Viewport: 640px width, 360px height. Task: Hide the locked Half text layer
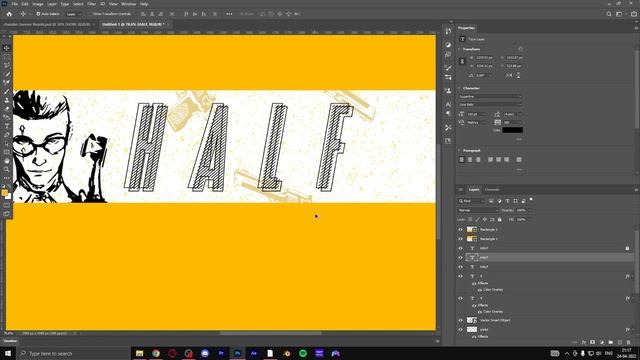click(460, 248)
